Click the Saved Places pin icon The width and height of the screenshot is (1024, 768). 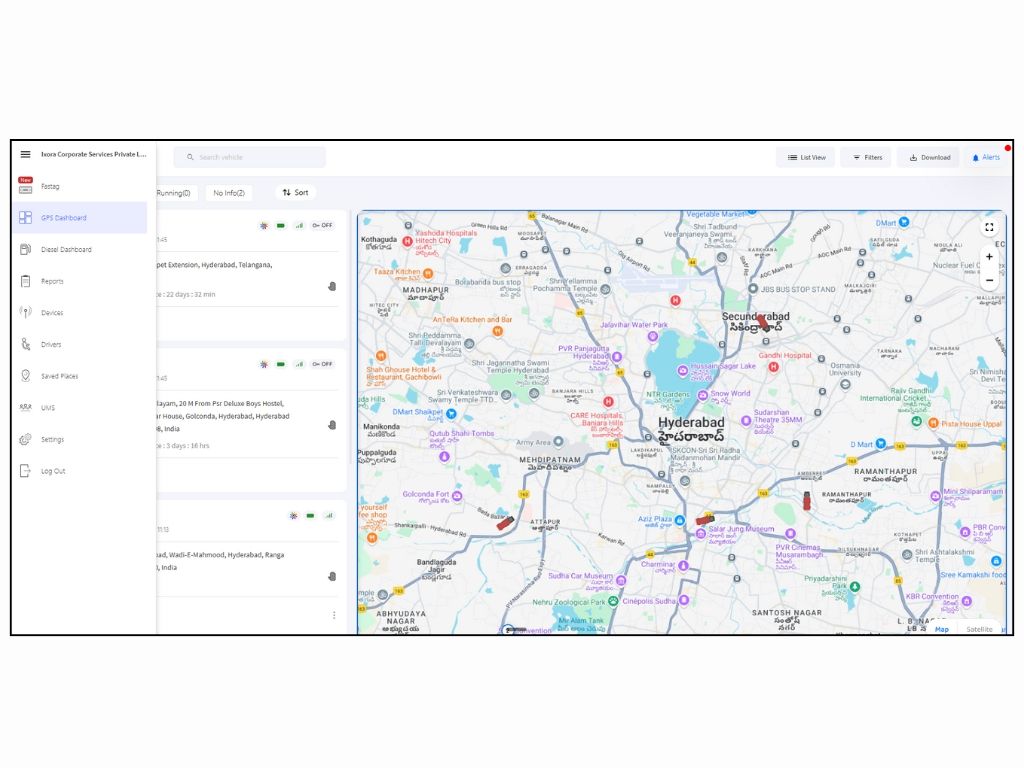coord(25,376)
